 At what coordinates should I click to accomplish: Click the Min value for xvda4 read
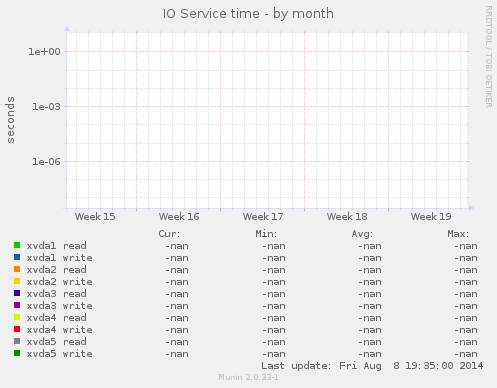(x=274, y=318)
